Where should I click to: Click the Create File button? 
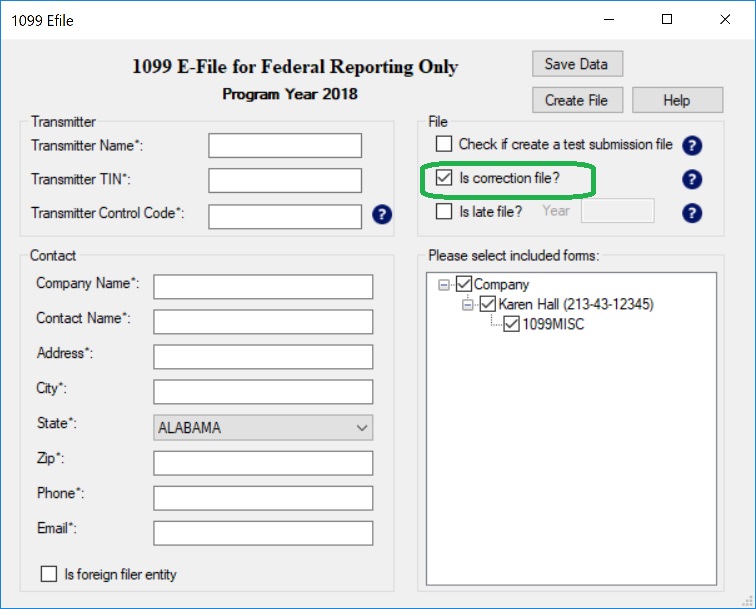576,100
